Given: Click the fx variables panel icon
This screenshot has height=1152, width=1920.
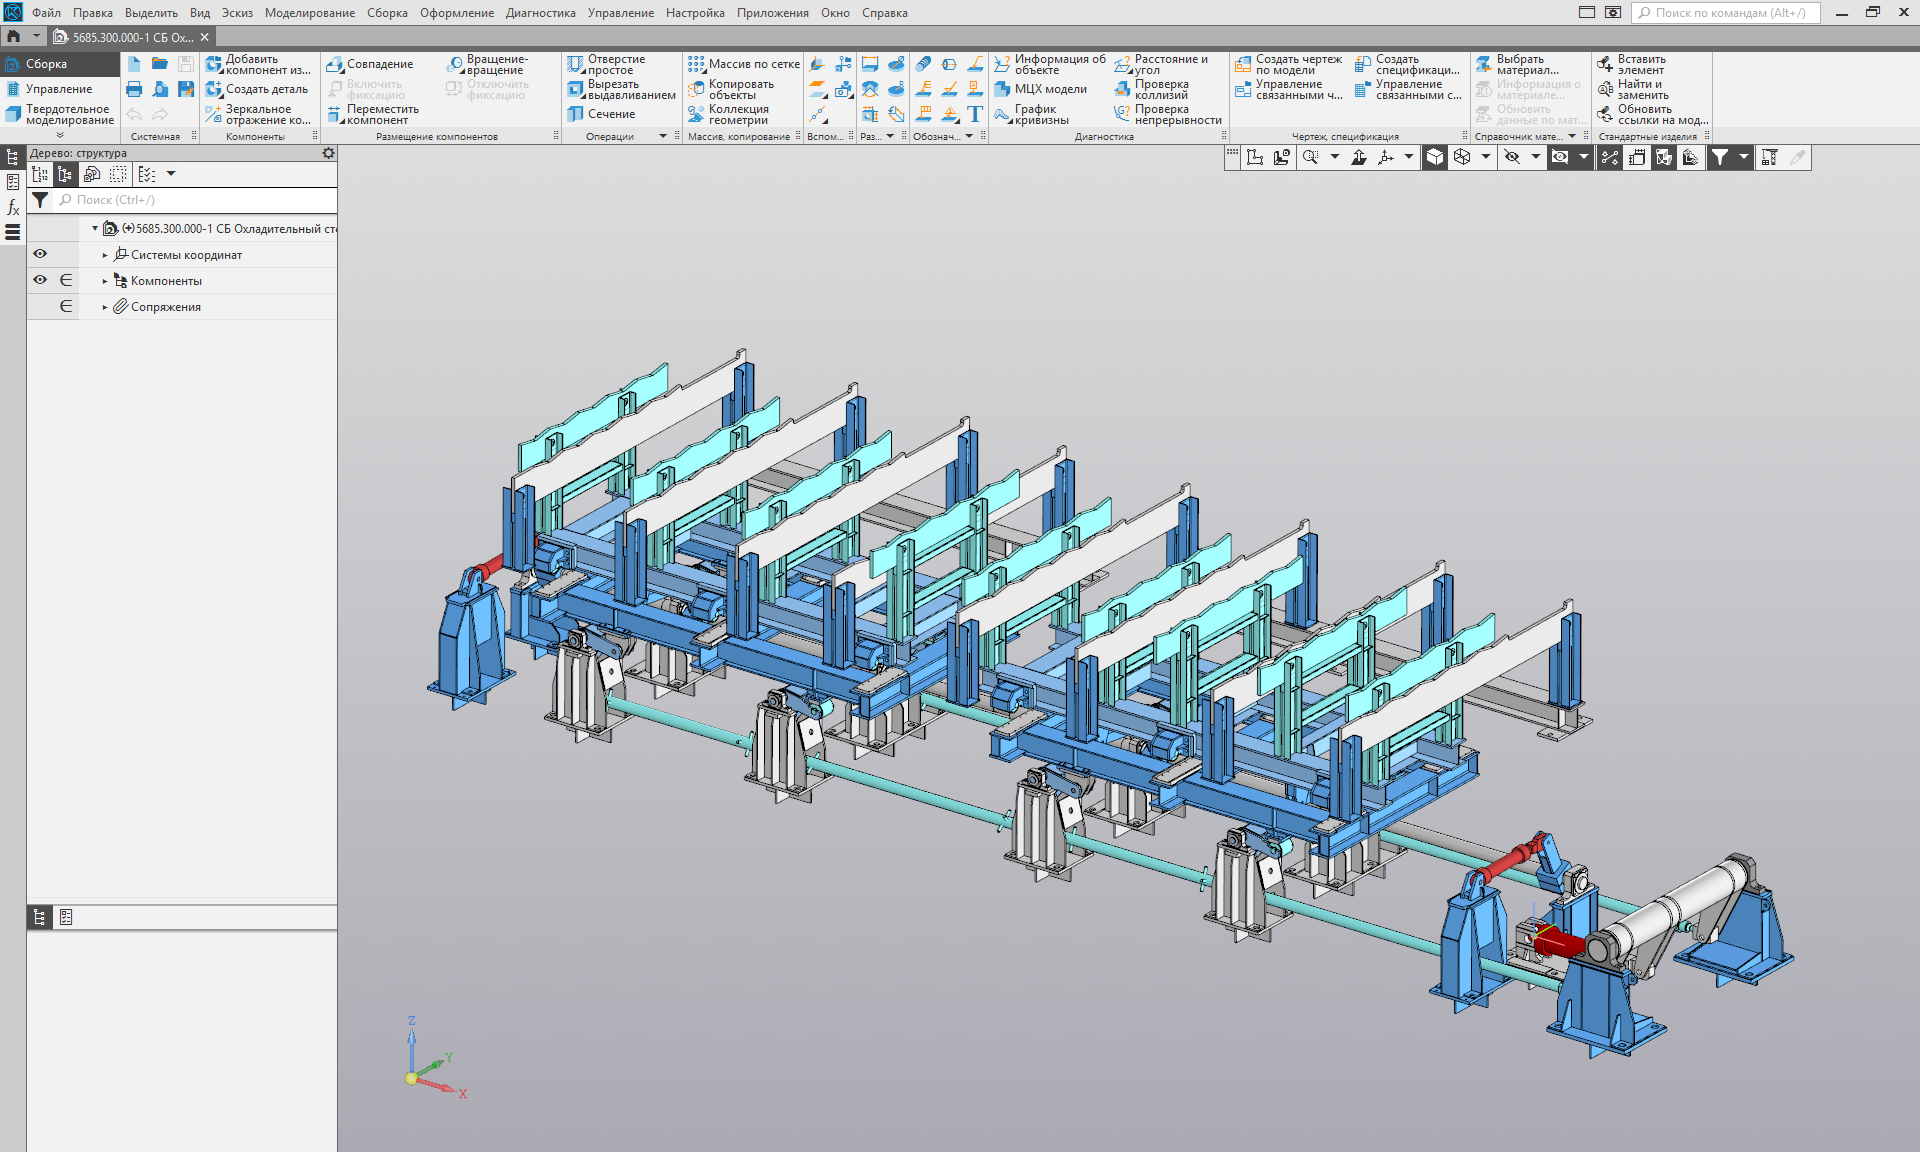Looking at the screenshot, I should click(13, 208).
